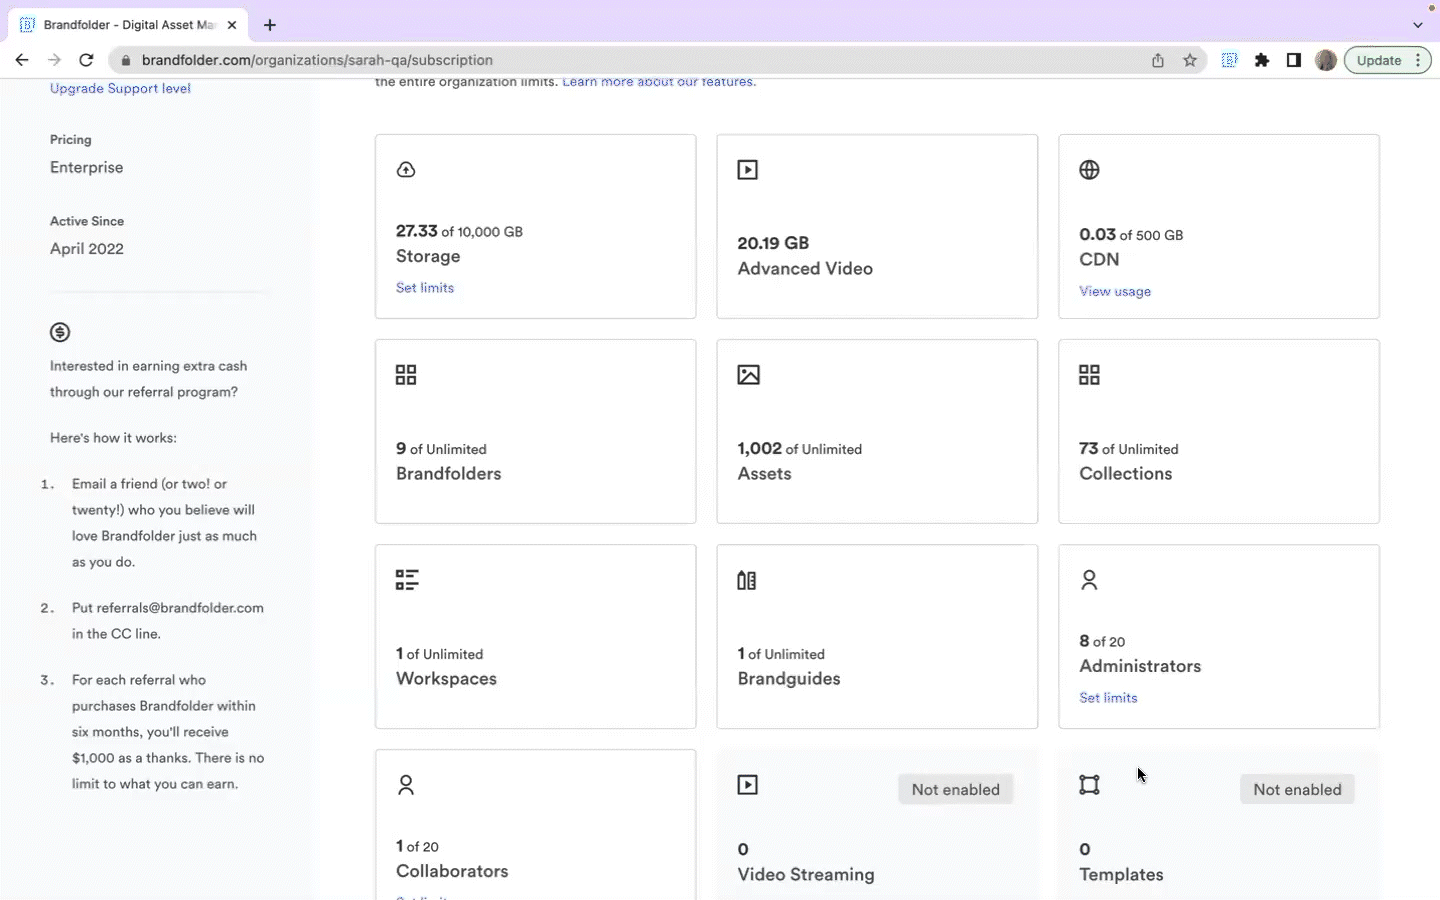Click the CDN globe icon

pyautogui.click(x=1090, y=170)
